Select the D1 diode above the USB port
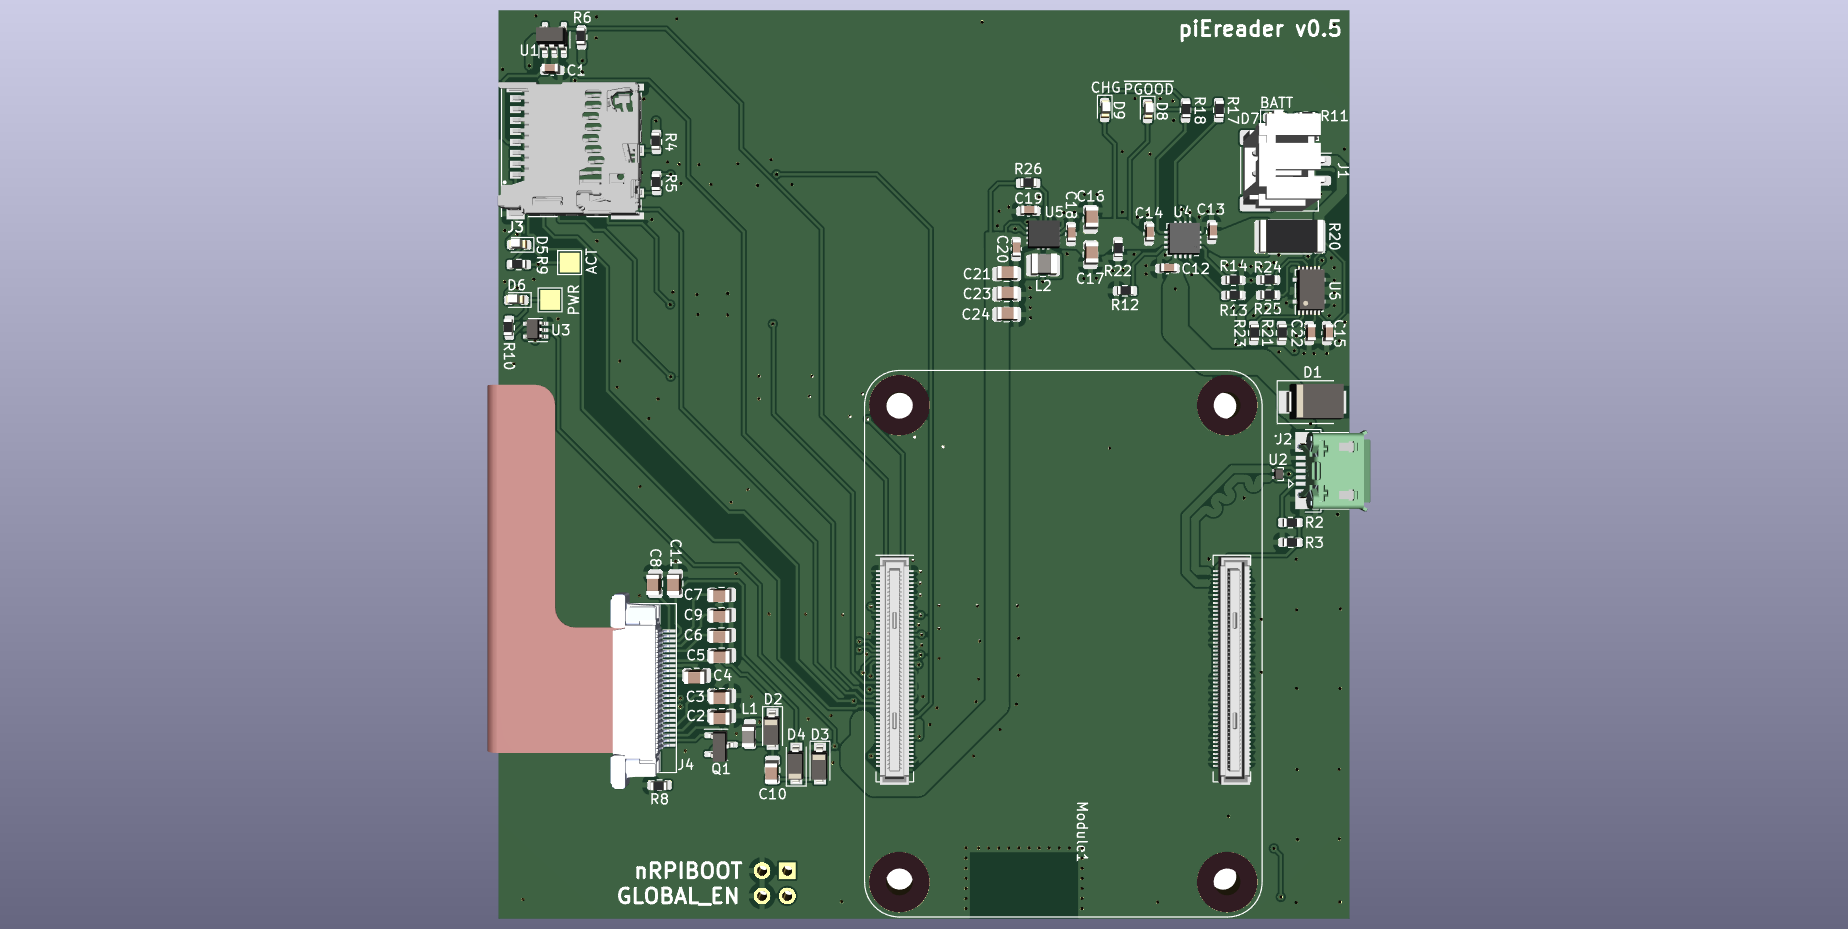1848x929 pixels. click(x=1313, y=402)
